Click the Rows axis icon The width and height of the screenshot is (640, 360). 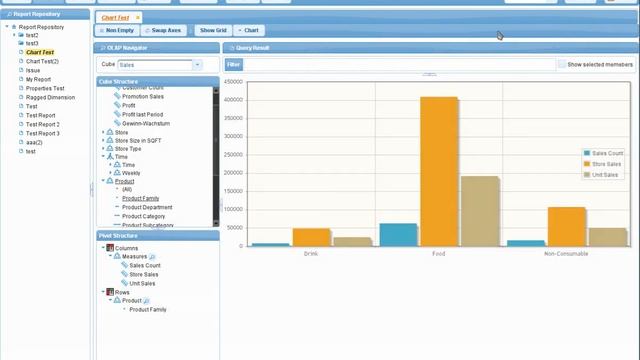click(x=110, y=292)
